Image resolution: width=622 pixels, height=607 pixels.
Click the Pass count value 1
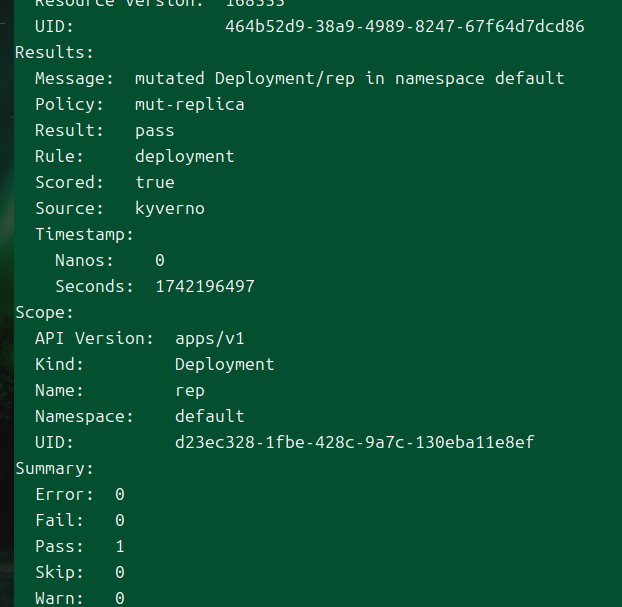(120, 547)
